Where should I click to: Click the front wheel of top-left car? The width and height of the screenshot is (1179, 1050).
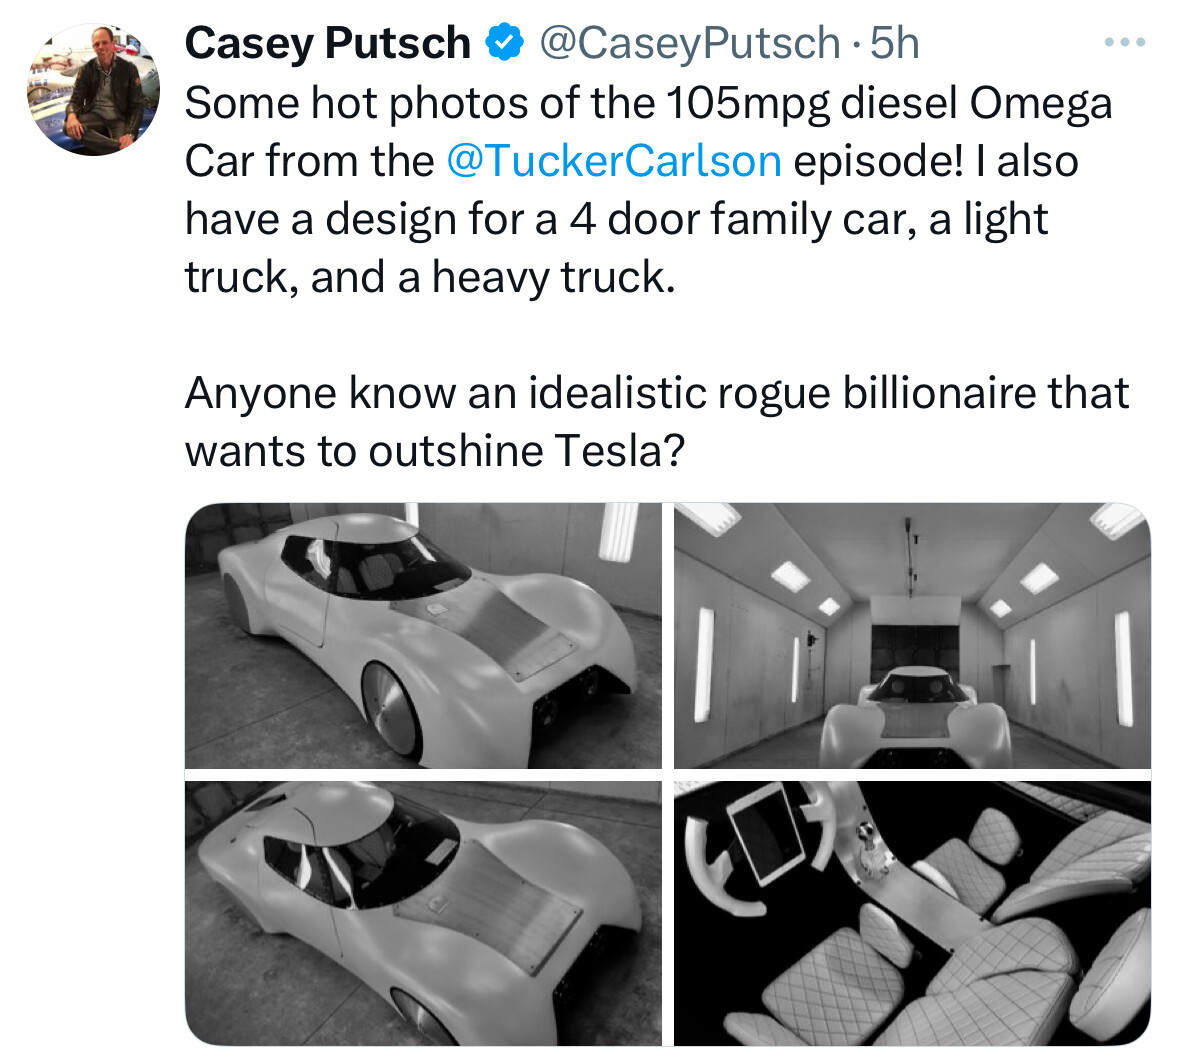click(391, 710)
